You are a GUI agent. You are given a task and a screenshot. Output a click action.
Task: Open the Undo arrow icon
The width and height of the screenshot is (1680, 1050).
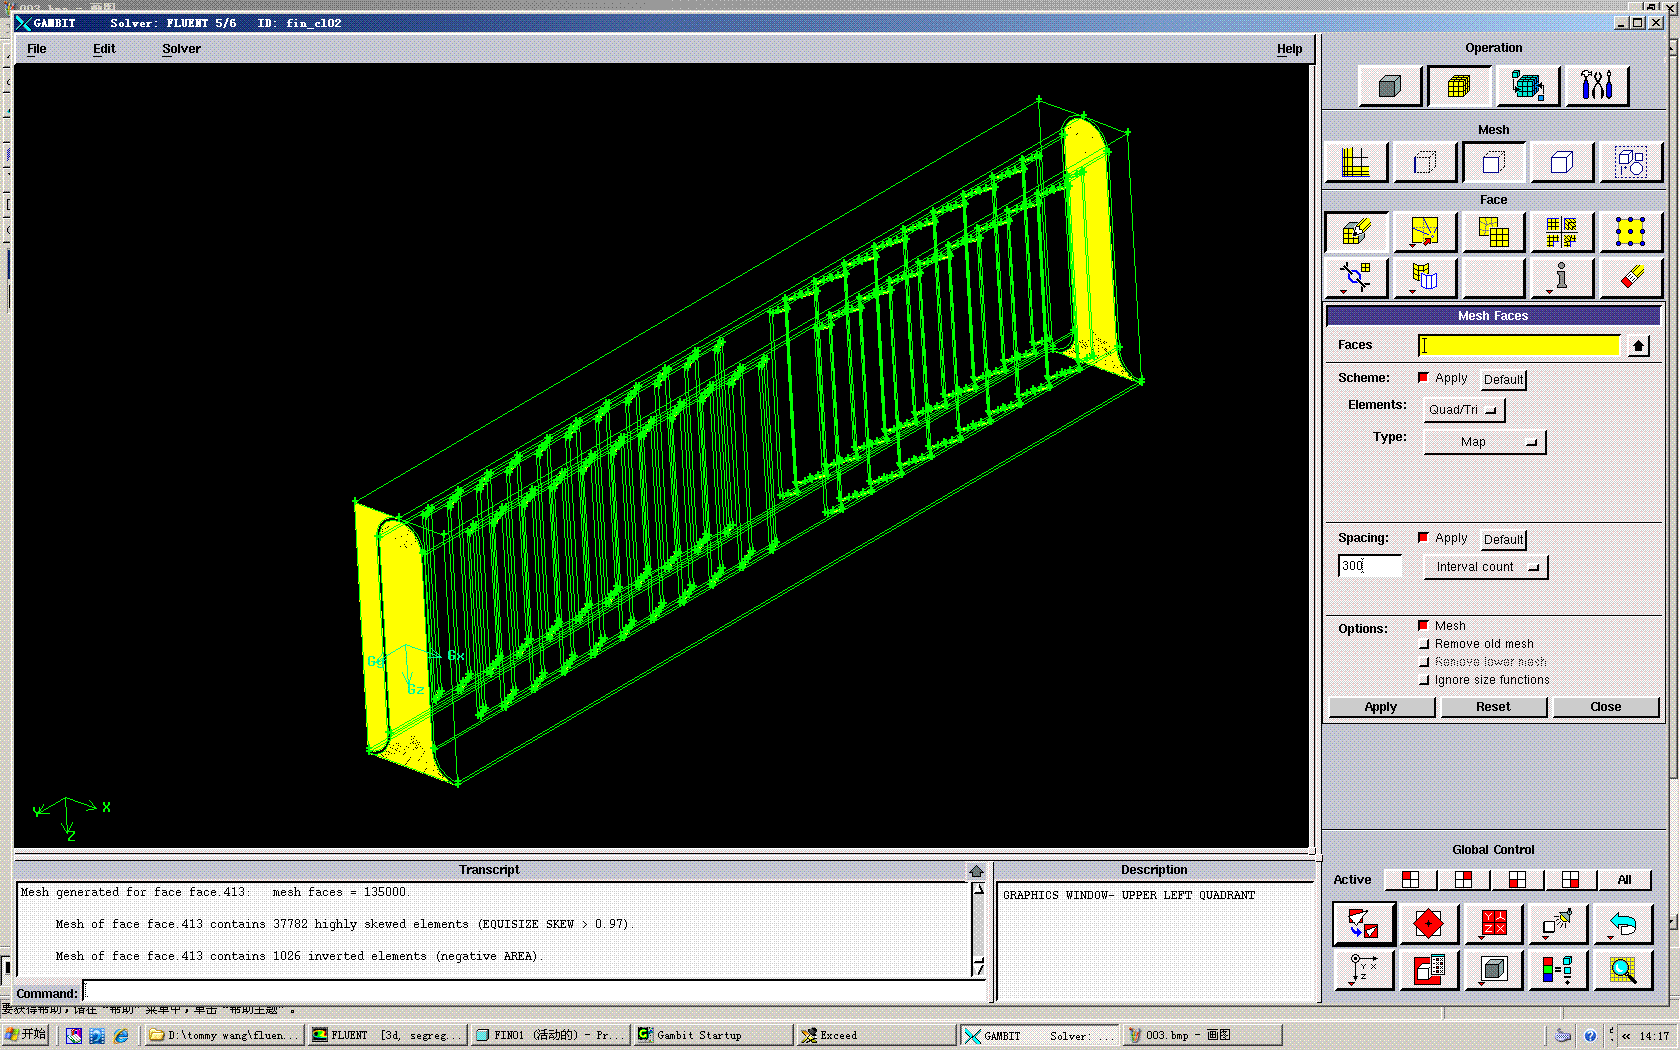pos(1622,924)
